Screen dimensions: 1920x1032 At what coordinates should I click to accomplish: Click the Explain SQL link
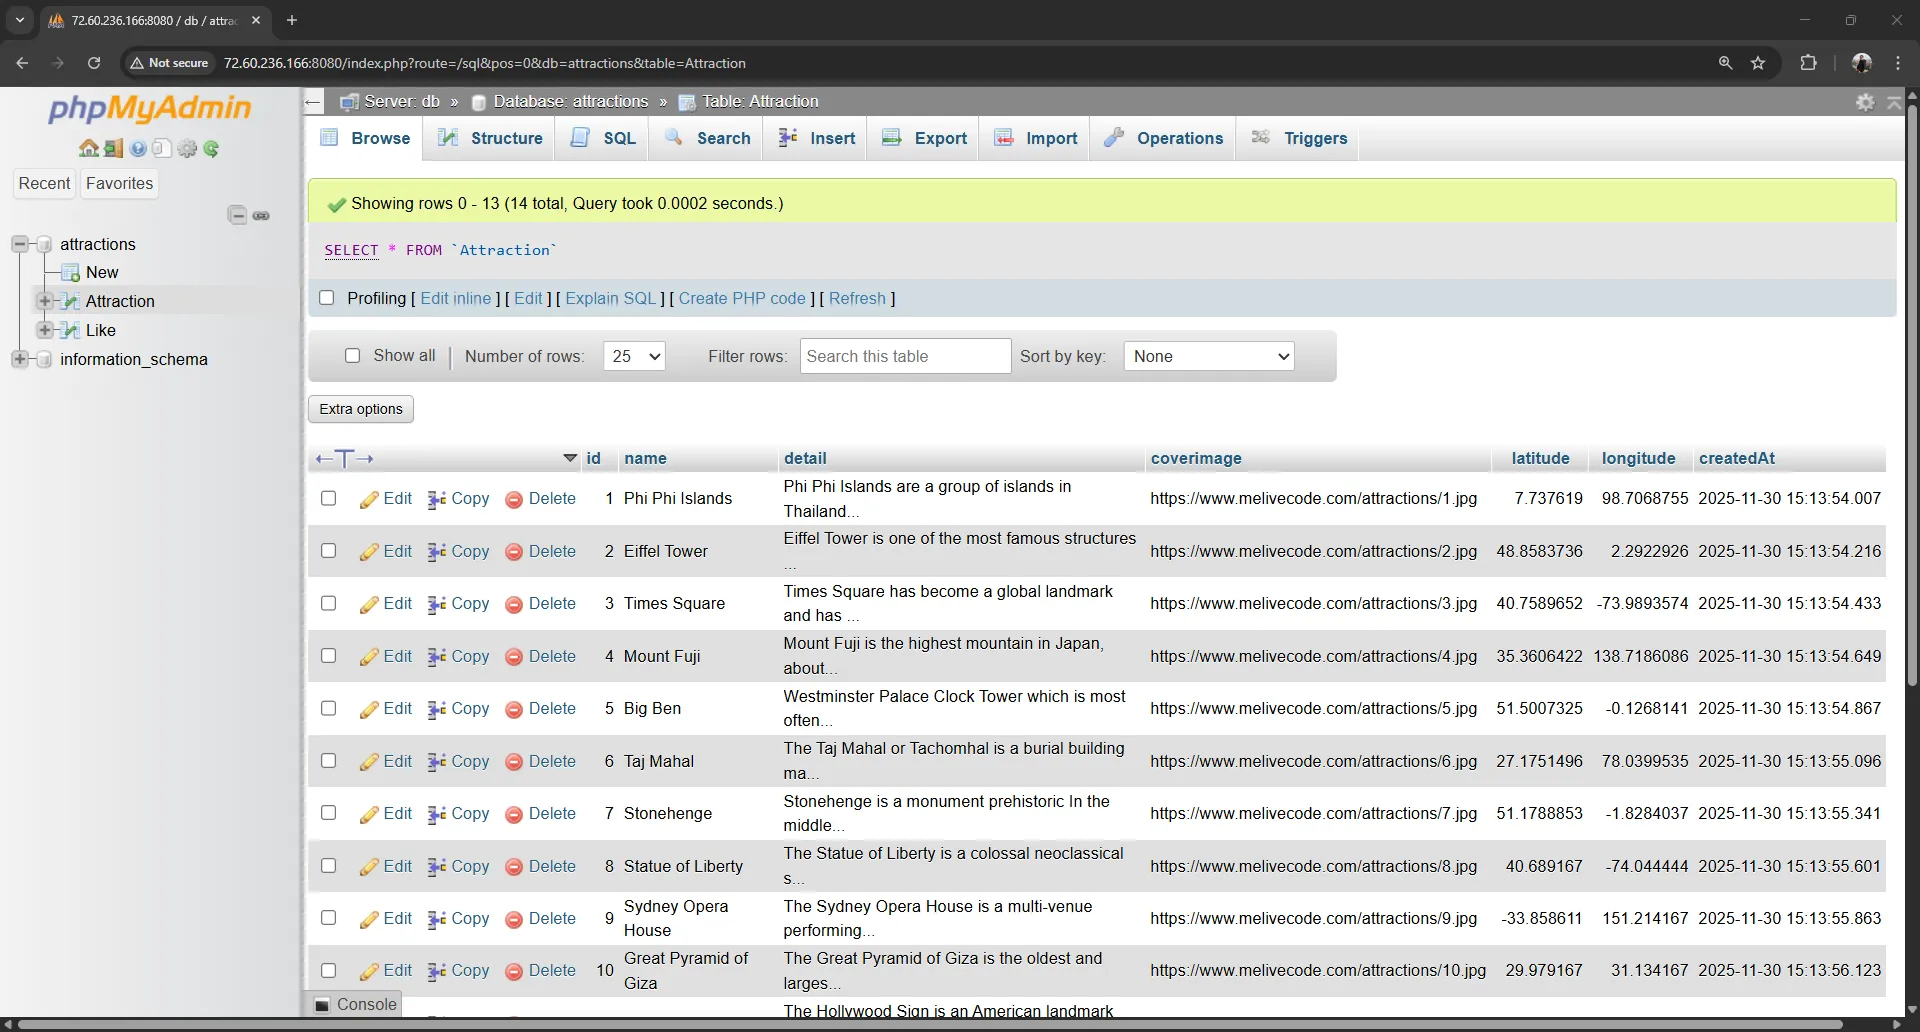(x=611, y=298)
